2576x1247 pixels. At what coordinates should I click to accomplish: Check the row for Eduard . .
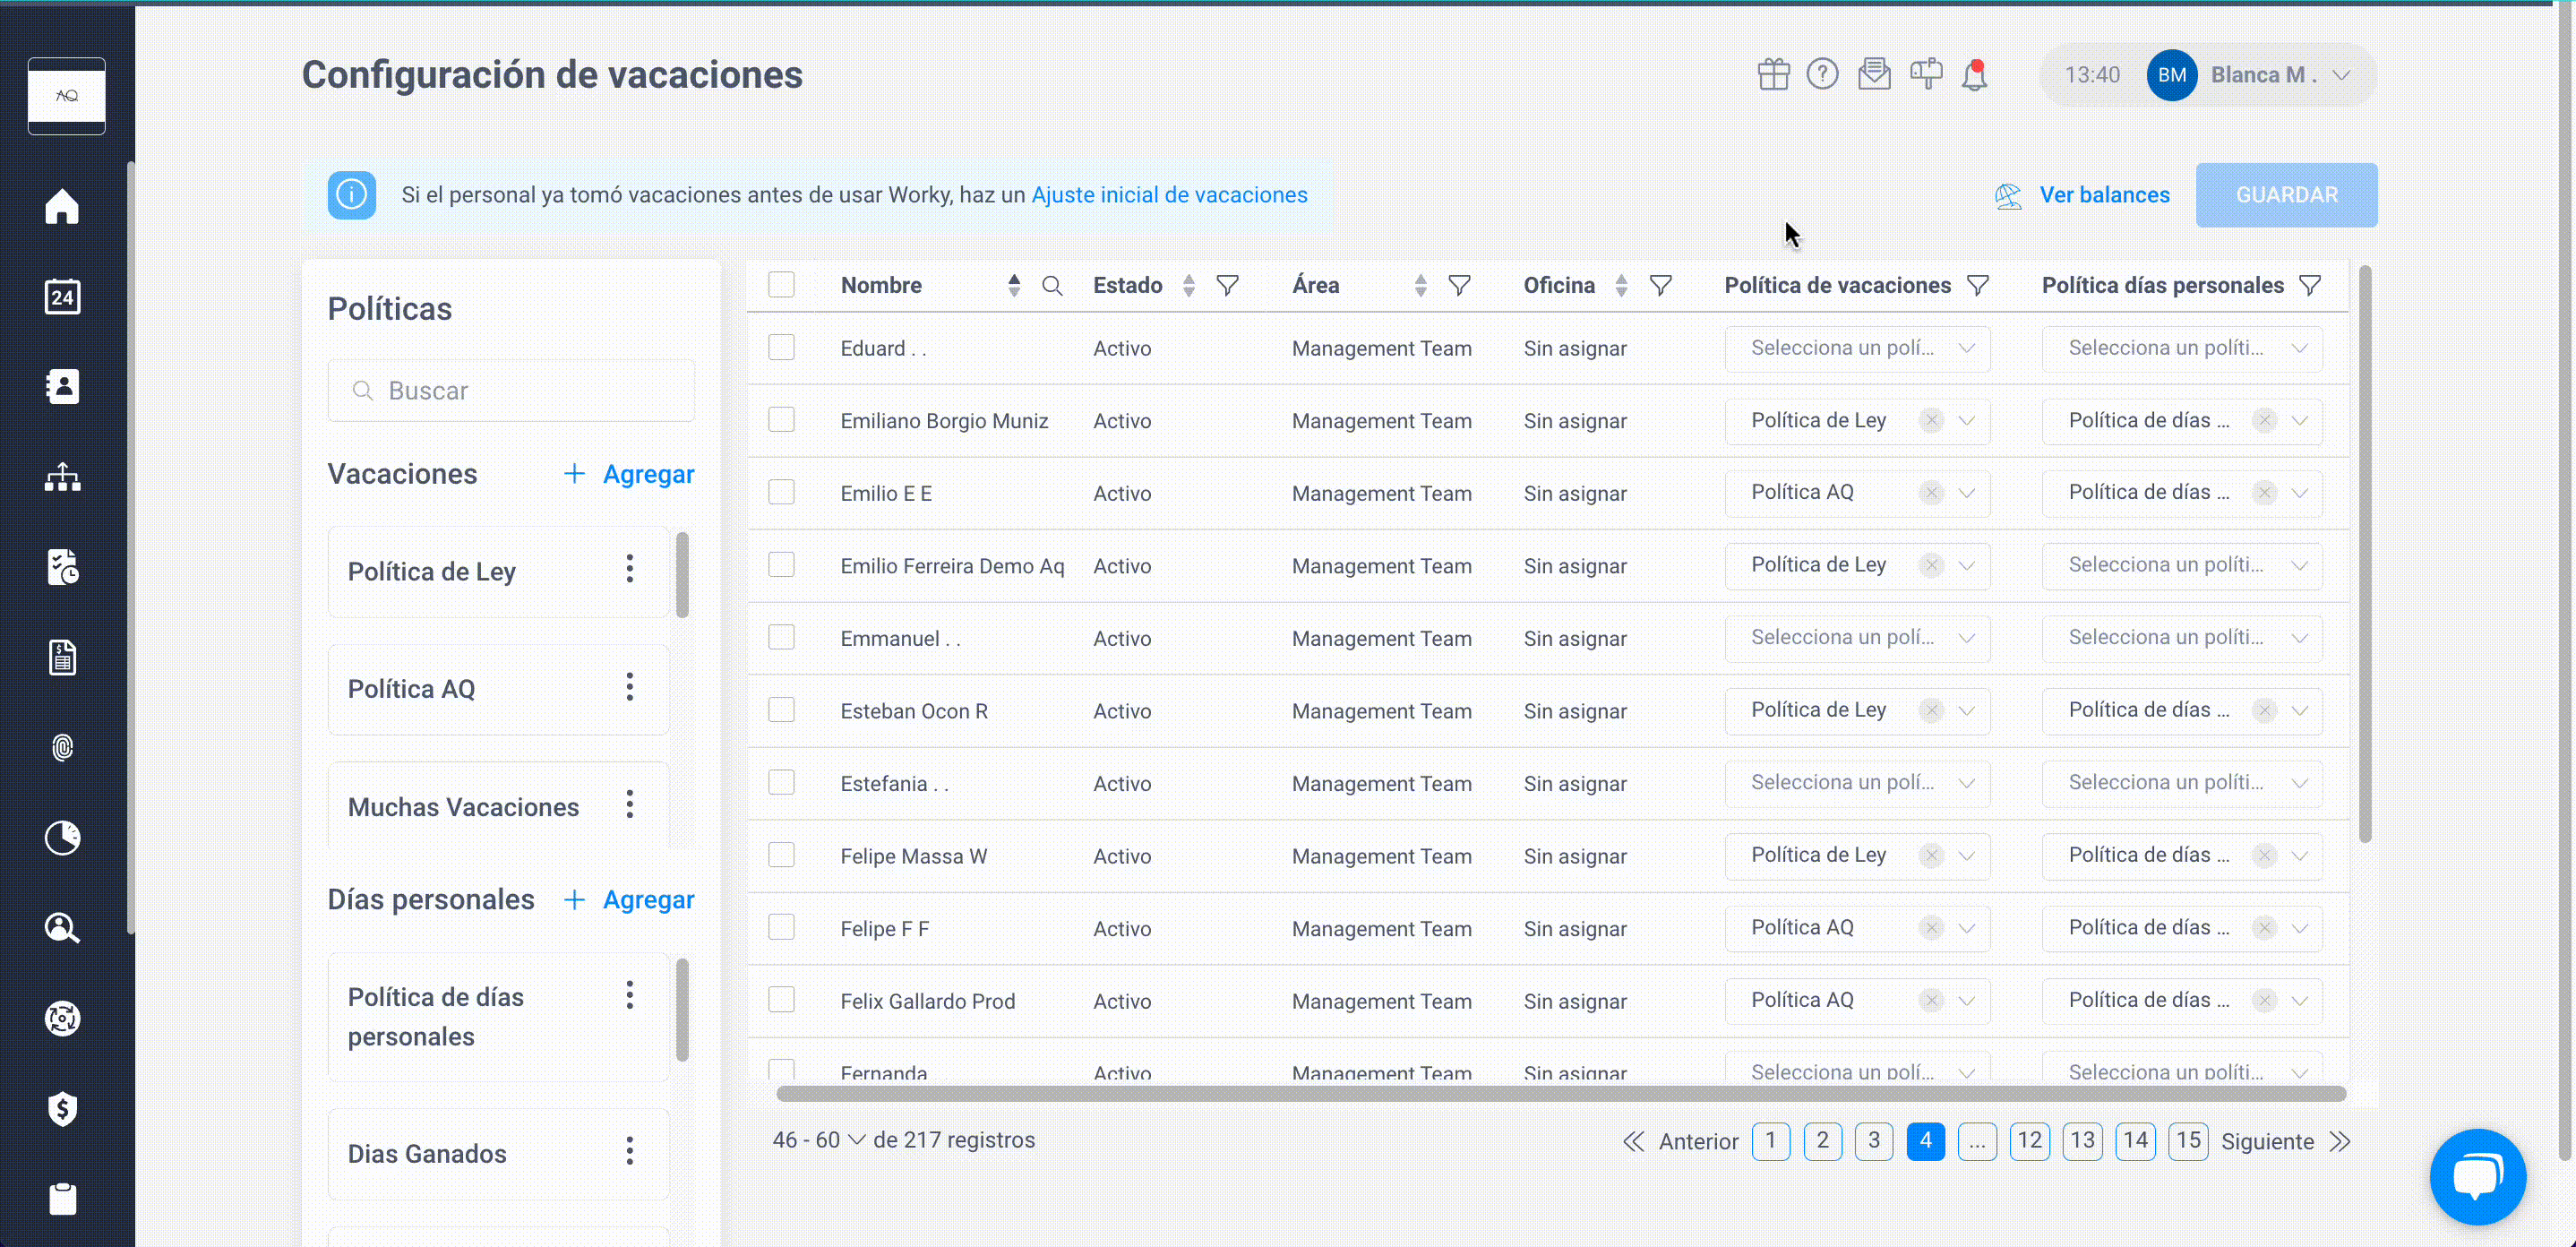(x=781, y=347)
